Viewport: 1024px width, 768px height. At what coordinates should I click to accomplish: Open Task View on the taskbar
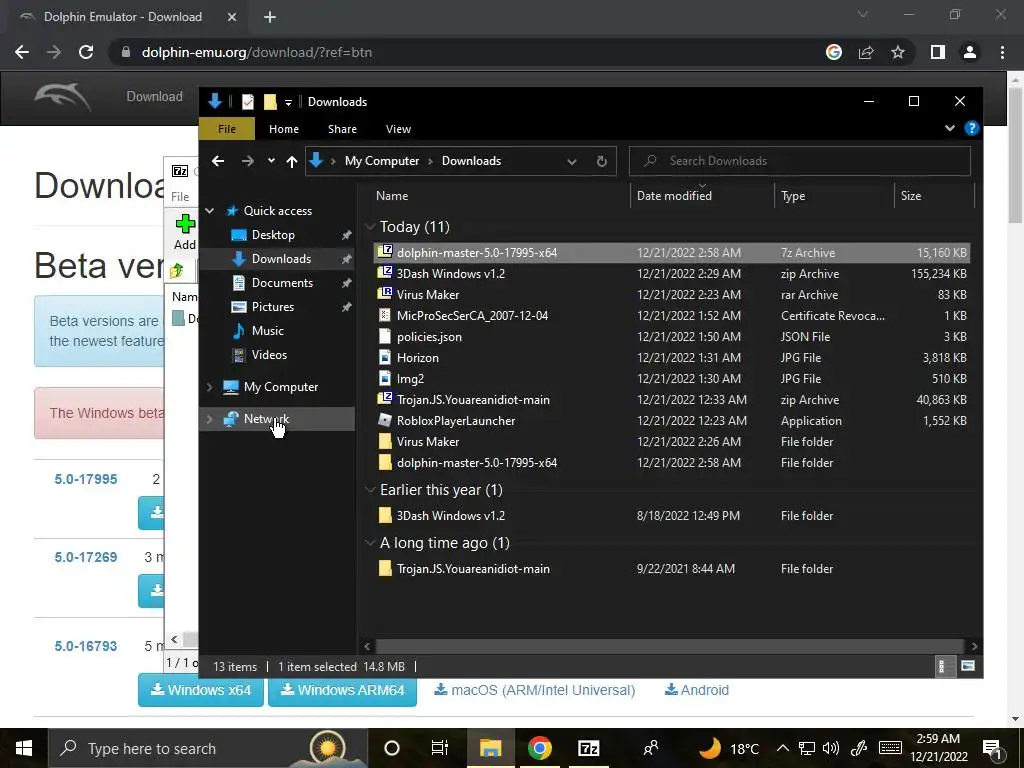coord(440,748)
